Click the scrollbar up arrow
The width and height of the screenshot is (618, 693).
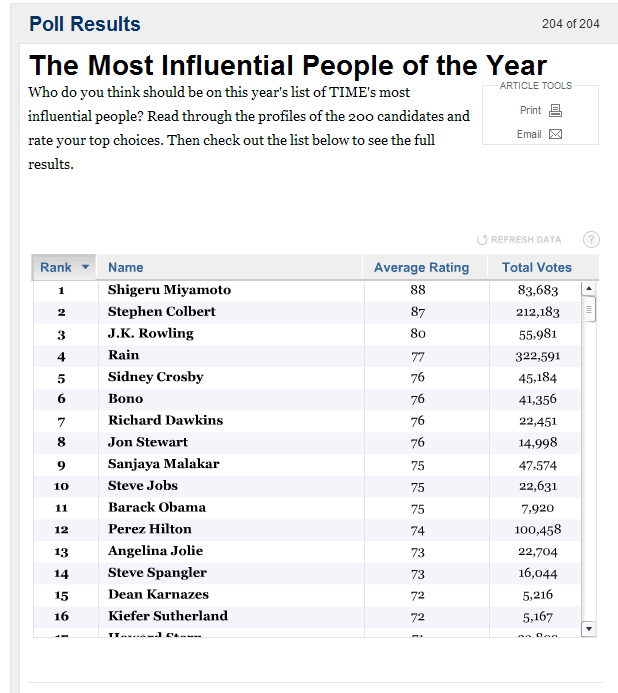589,289
